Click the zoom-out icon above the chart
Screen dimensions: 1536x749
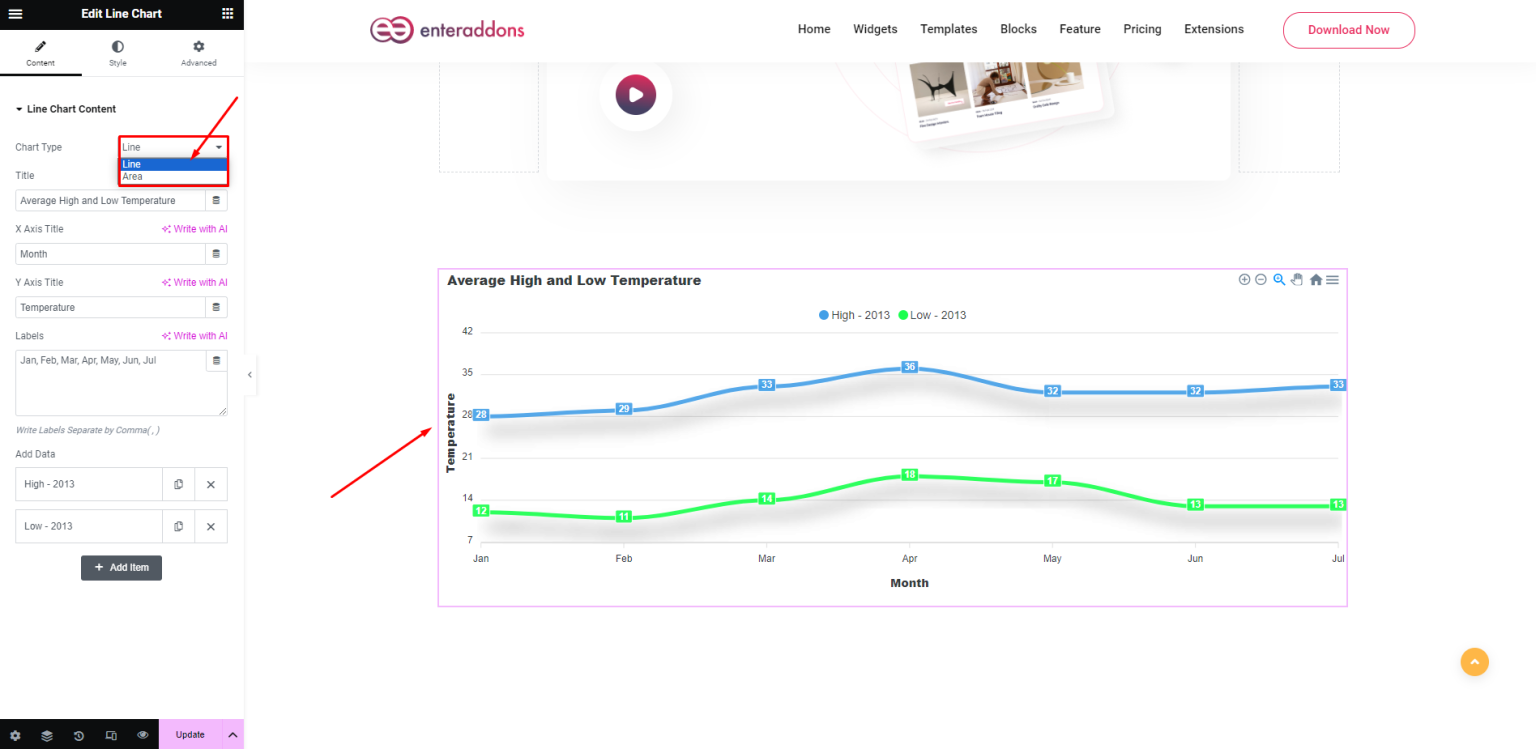(1261, 279)
